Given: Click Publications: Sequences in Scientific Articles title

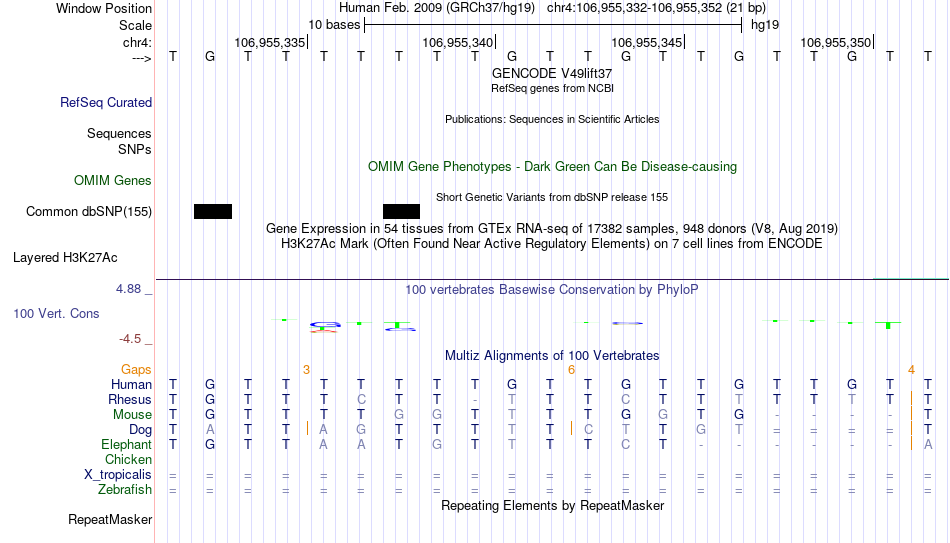Looking at the screenshot, I should click(x=552, y=119).
